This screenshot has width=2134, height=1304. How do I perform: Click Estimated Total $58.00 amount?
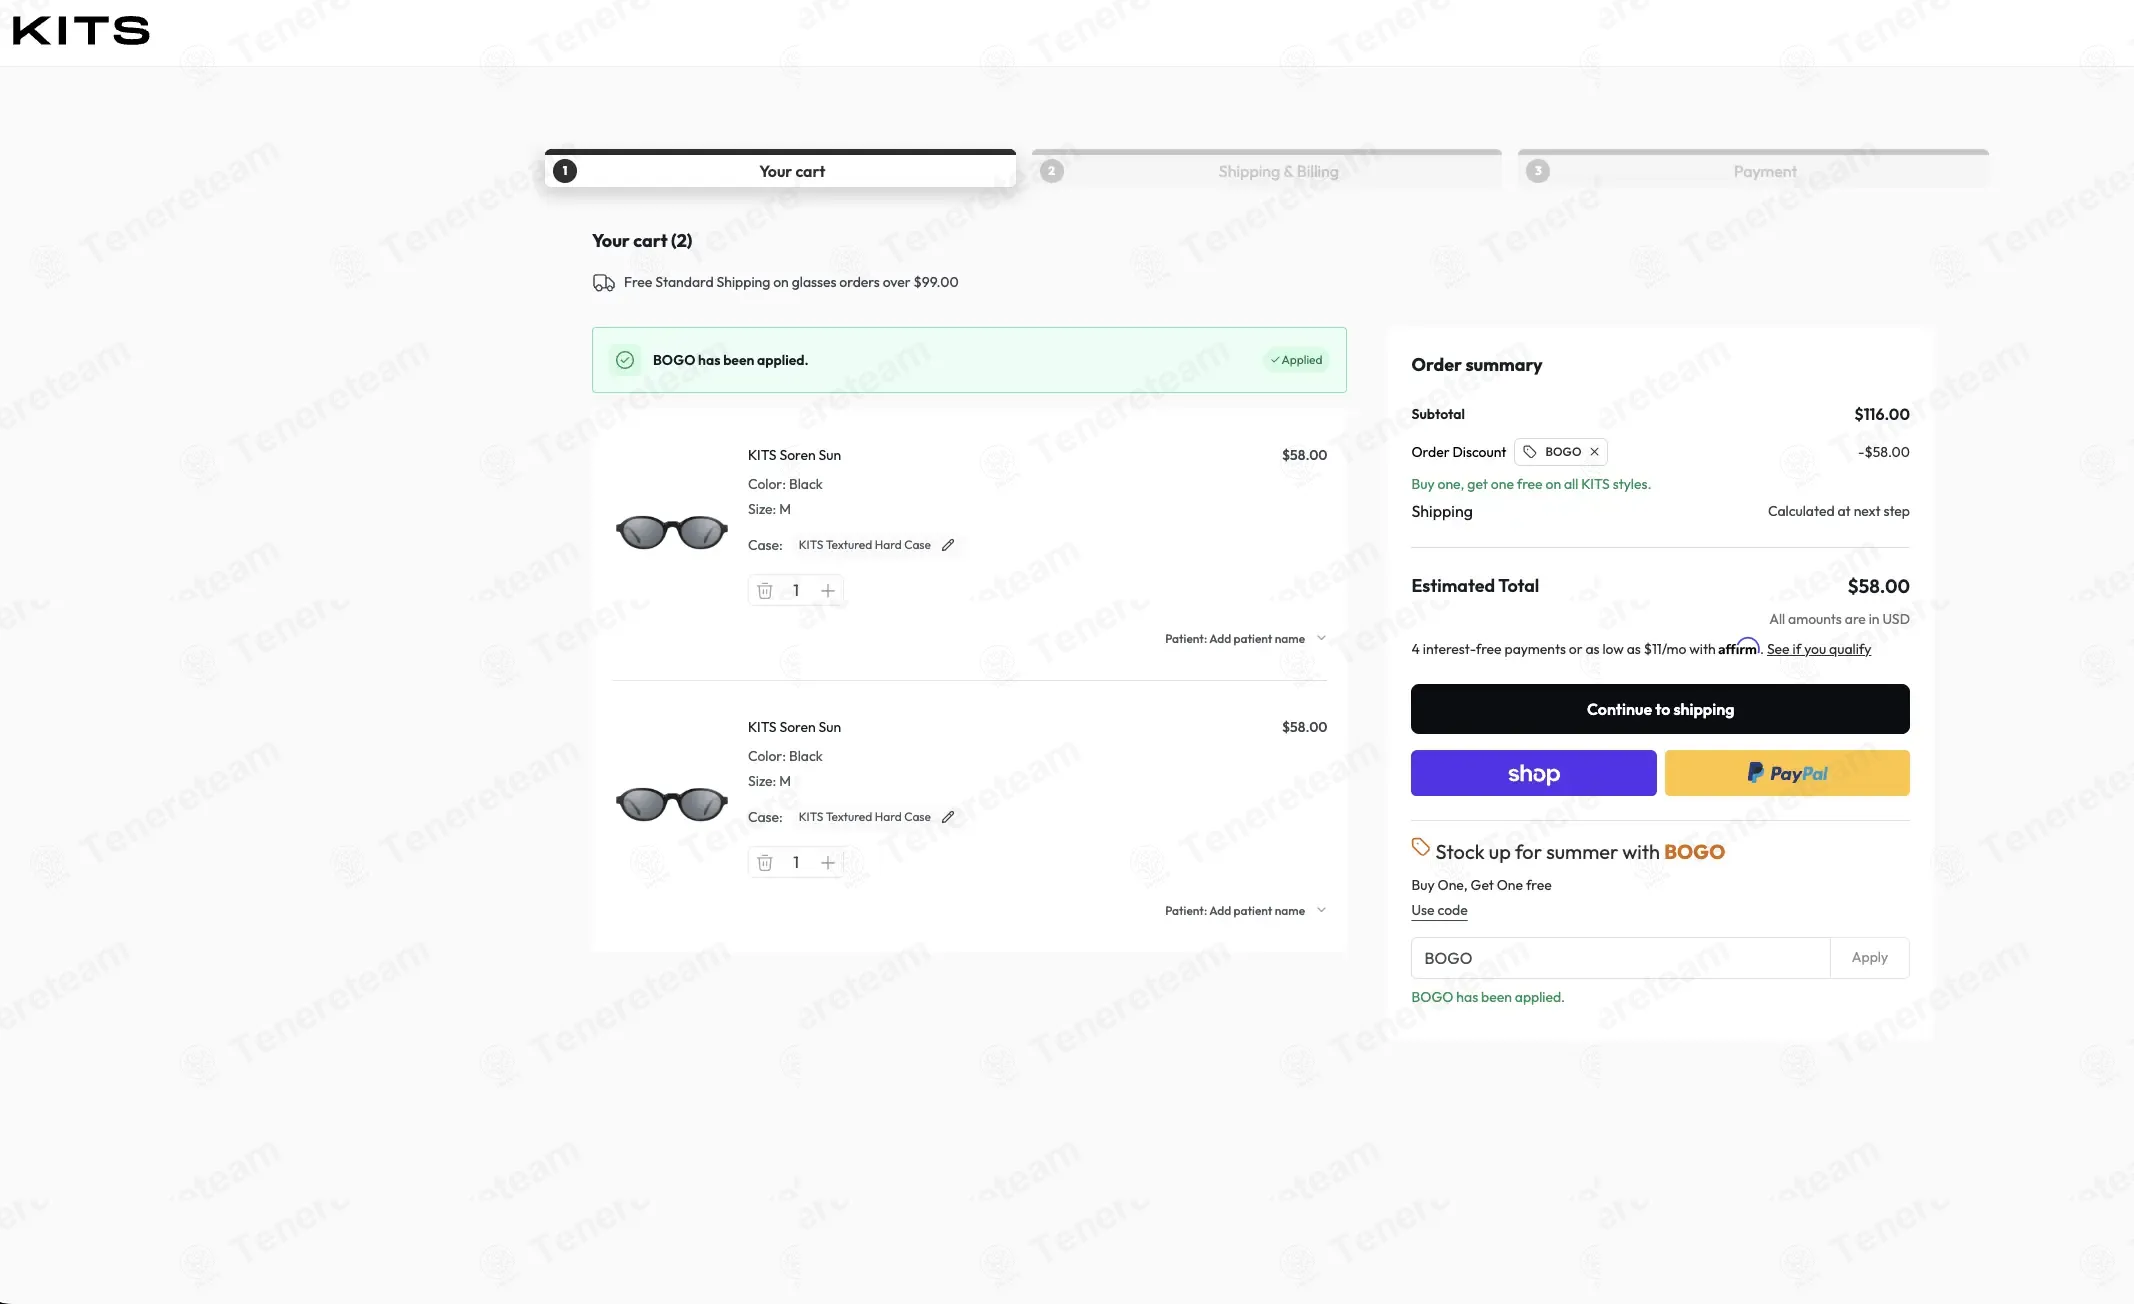(x=1878, y=586)
